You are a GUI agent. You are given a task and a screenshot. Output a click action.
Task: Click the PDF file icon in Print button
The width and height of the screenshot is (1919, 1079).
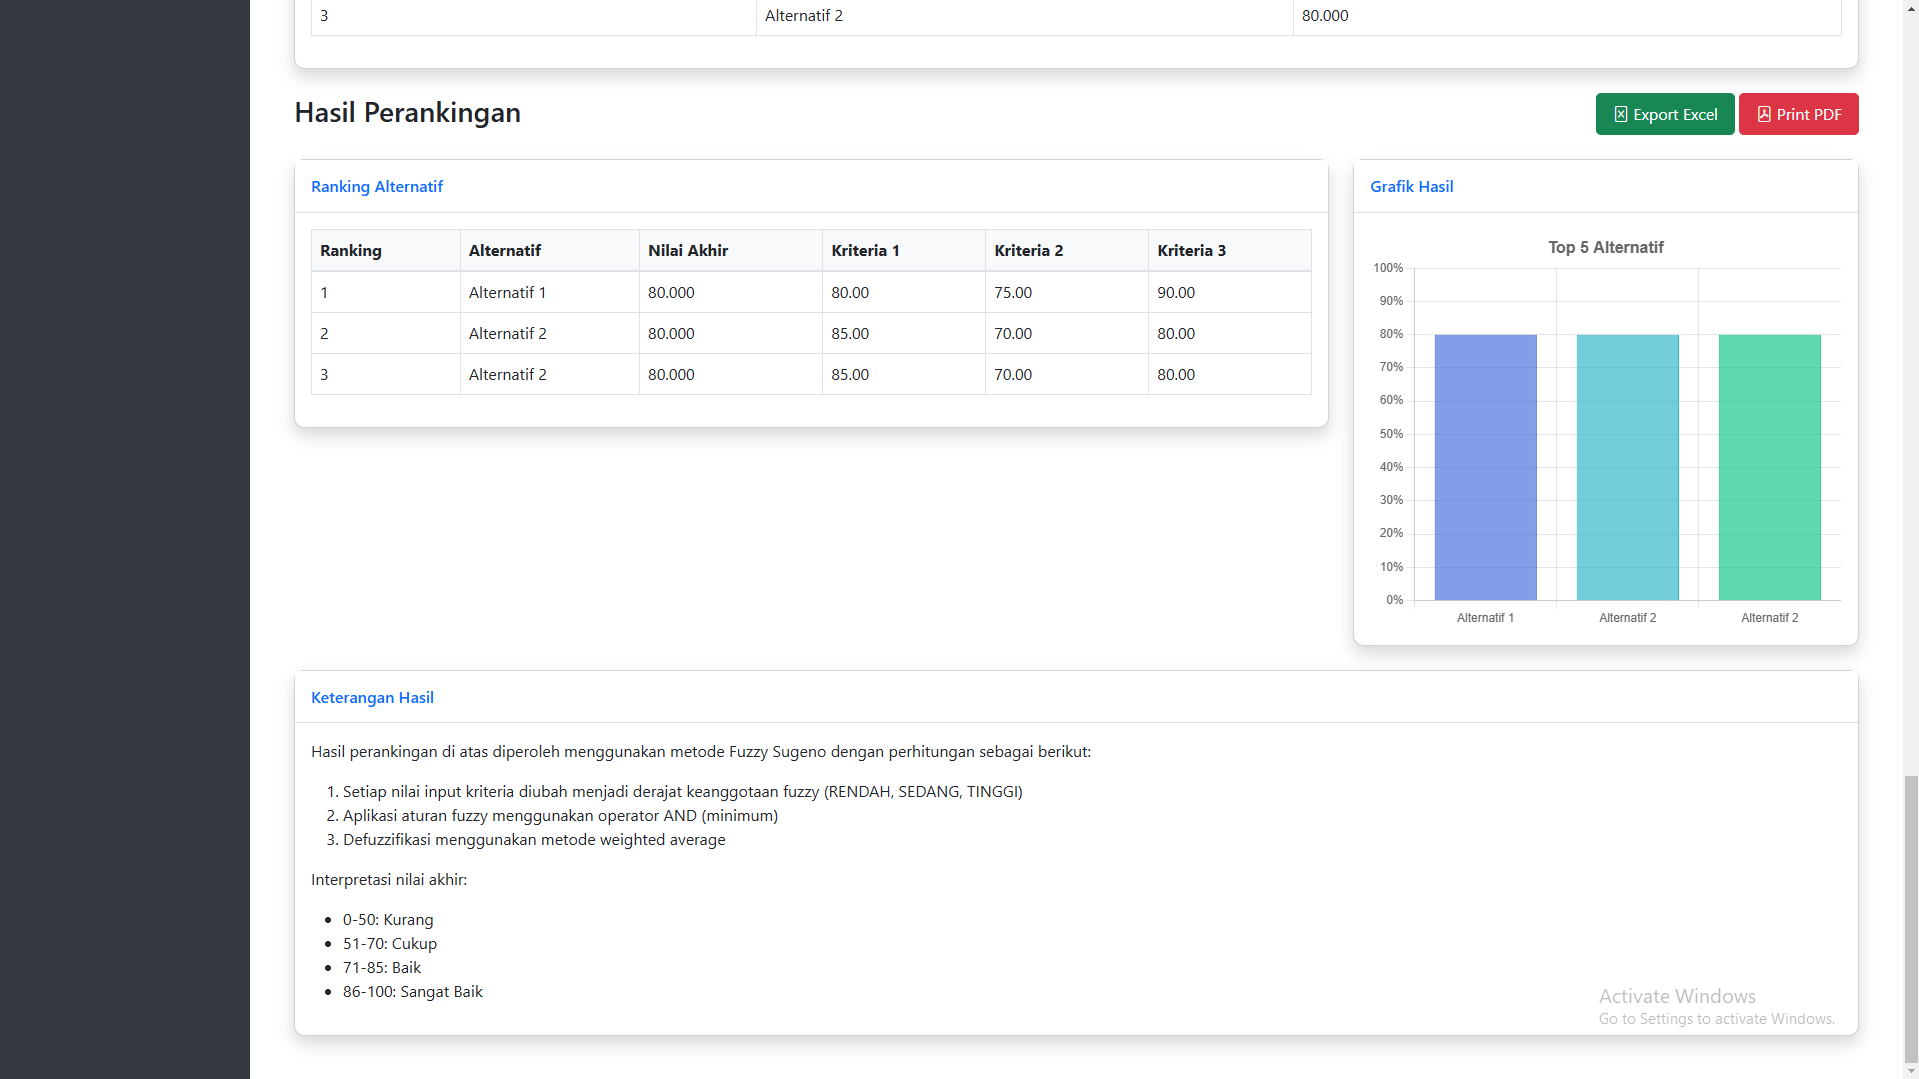1764,114
